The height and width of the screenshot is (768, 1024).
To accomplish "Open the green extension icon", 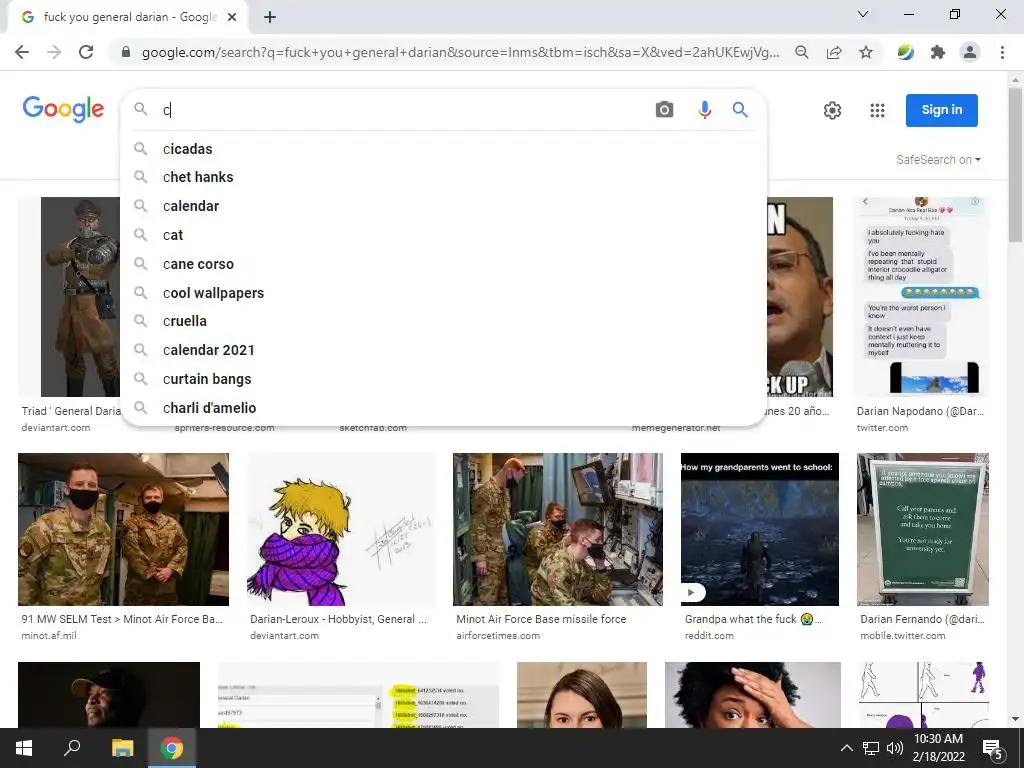I will point(905,52).
